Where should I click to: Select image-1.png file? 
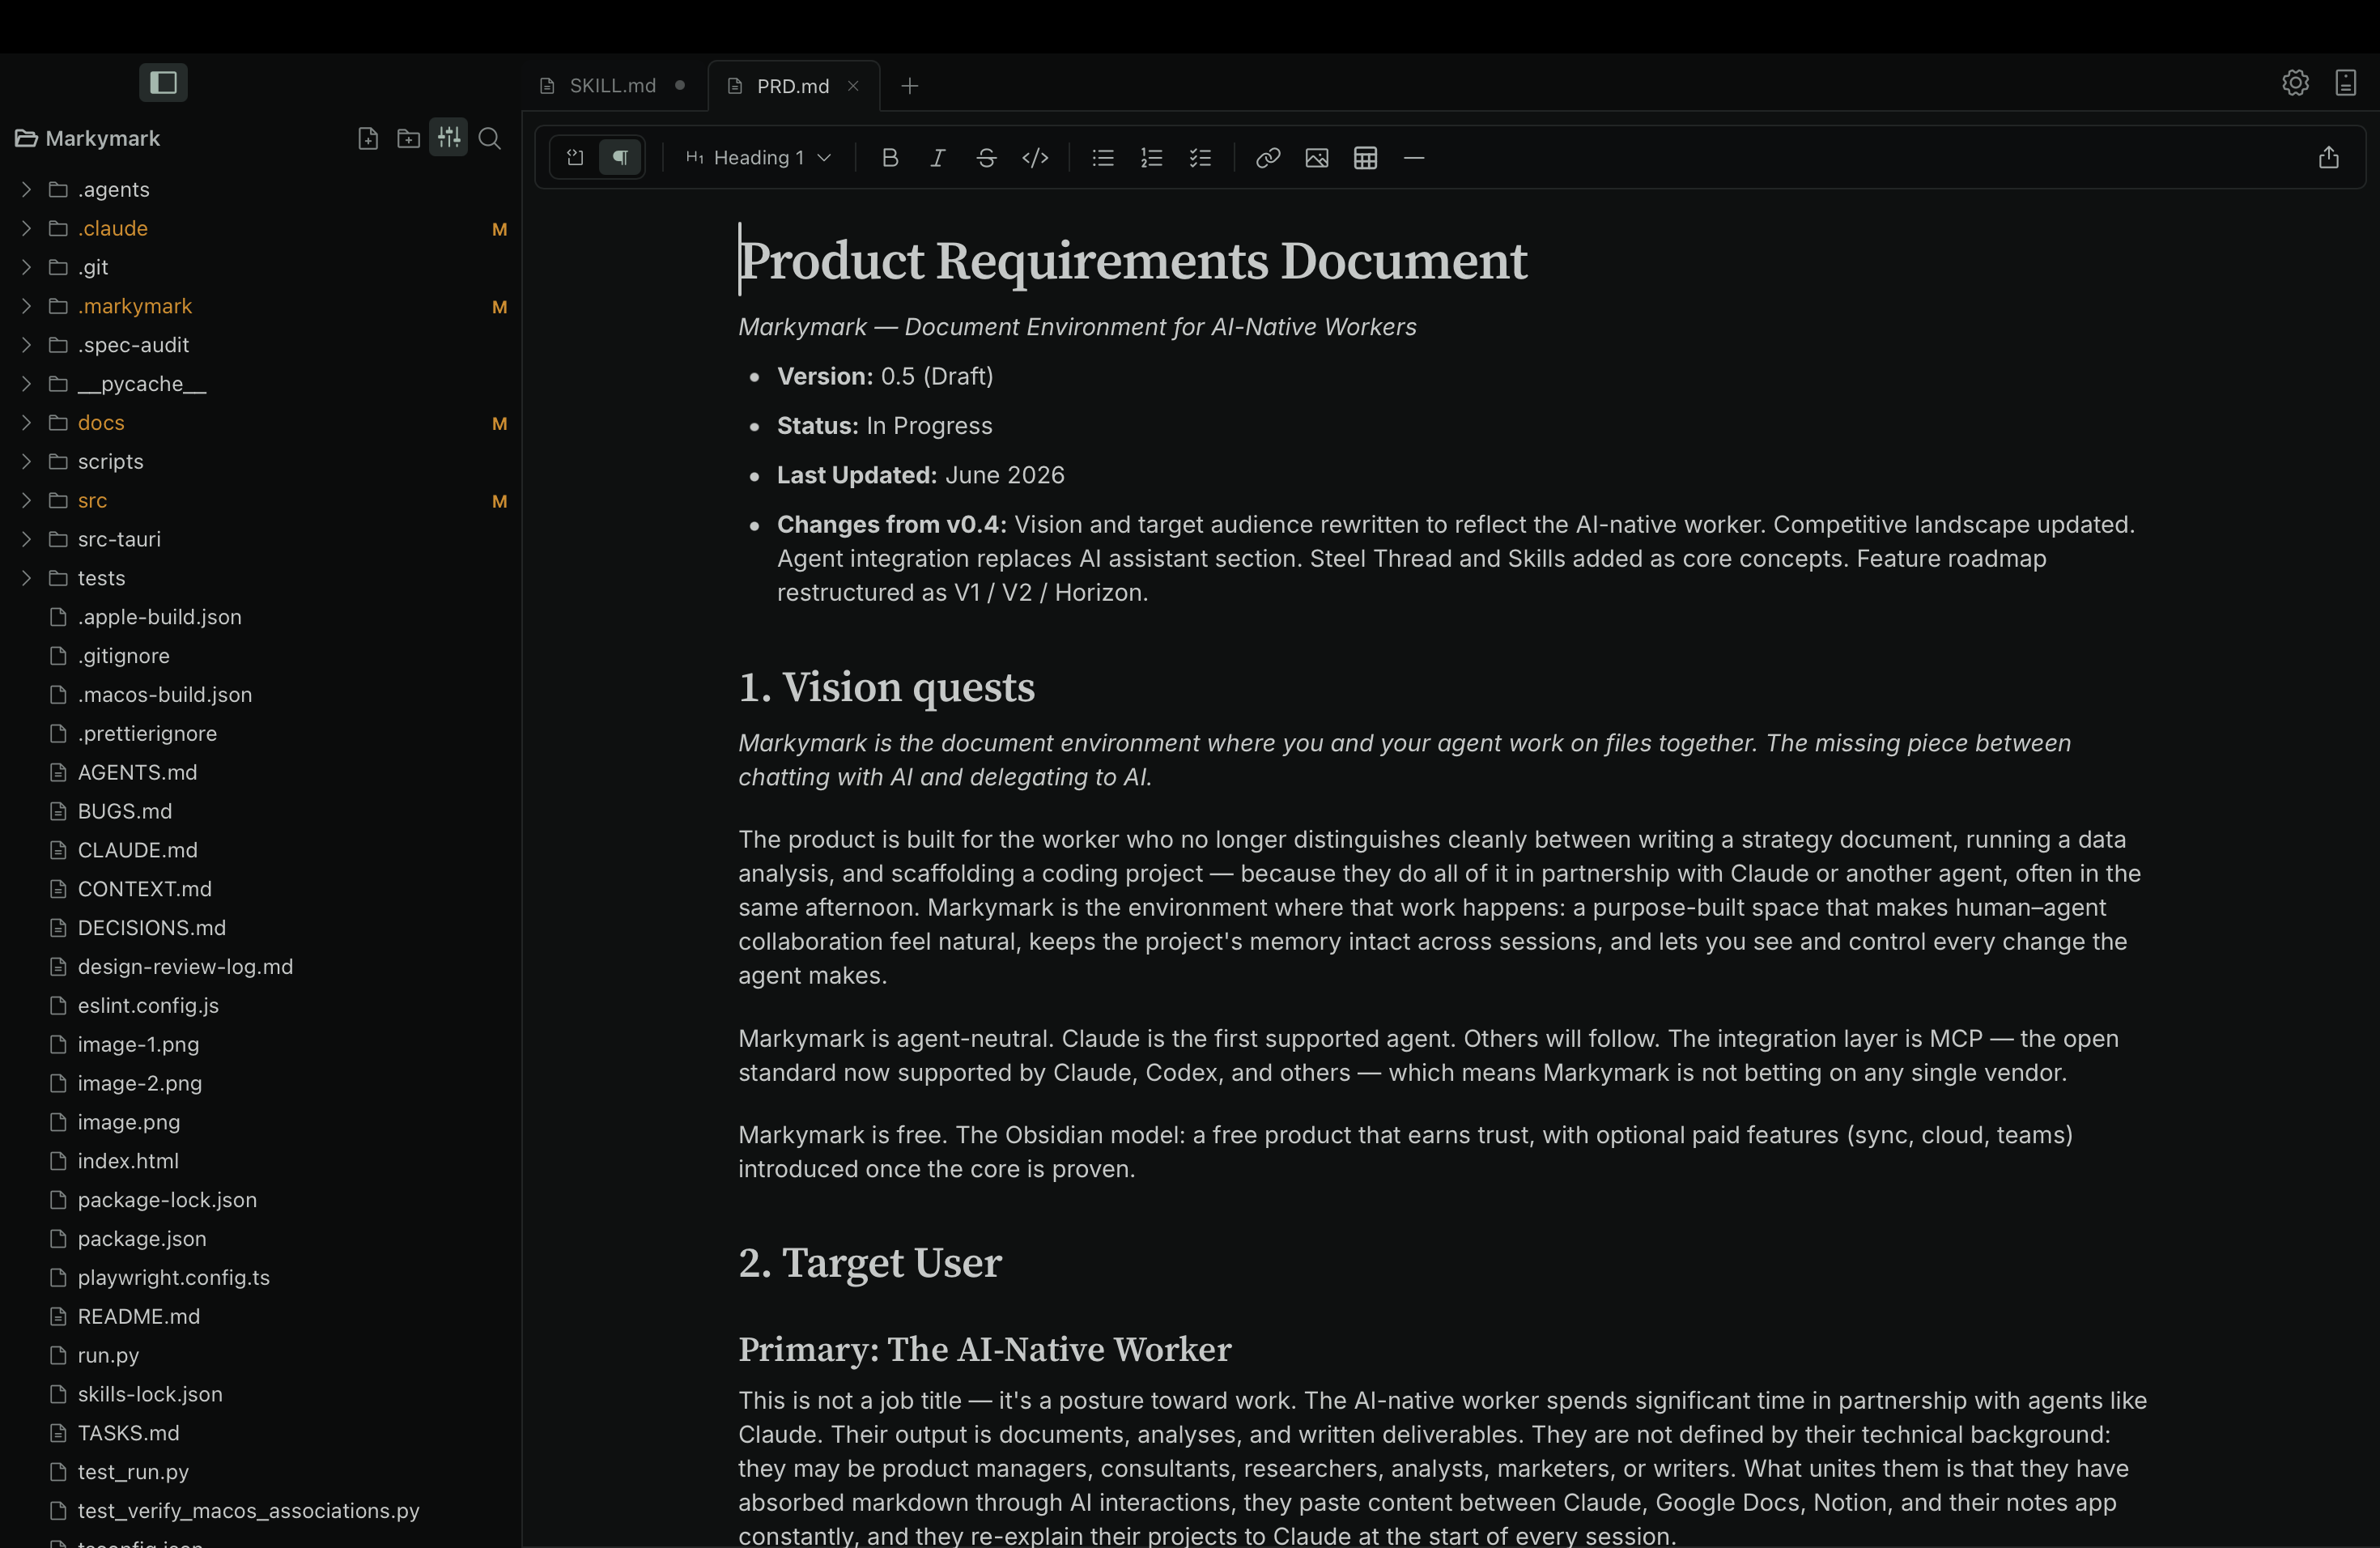(260, 1045)
